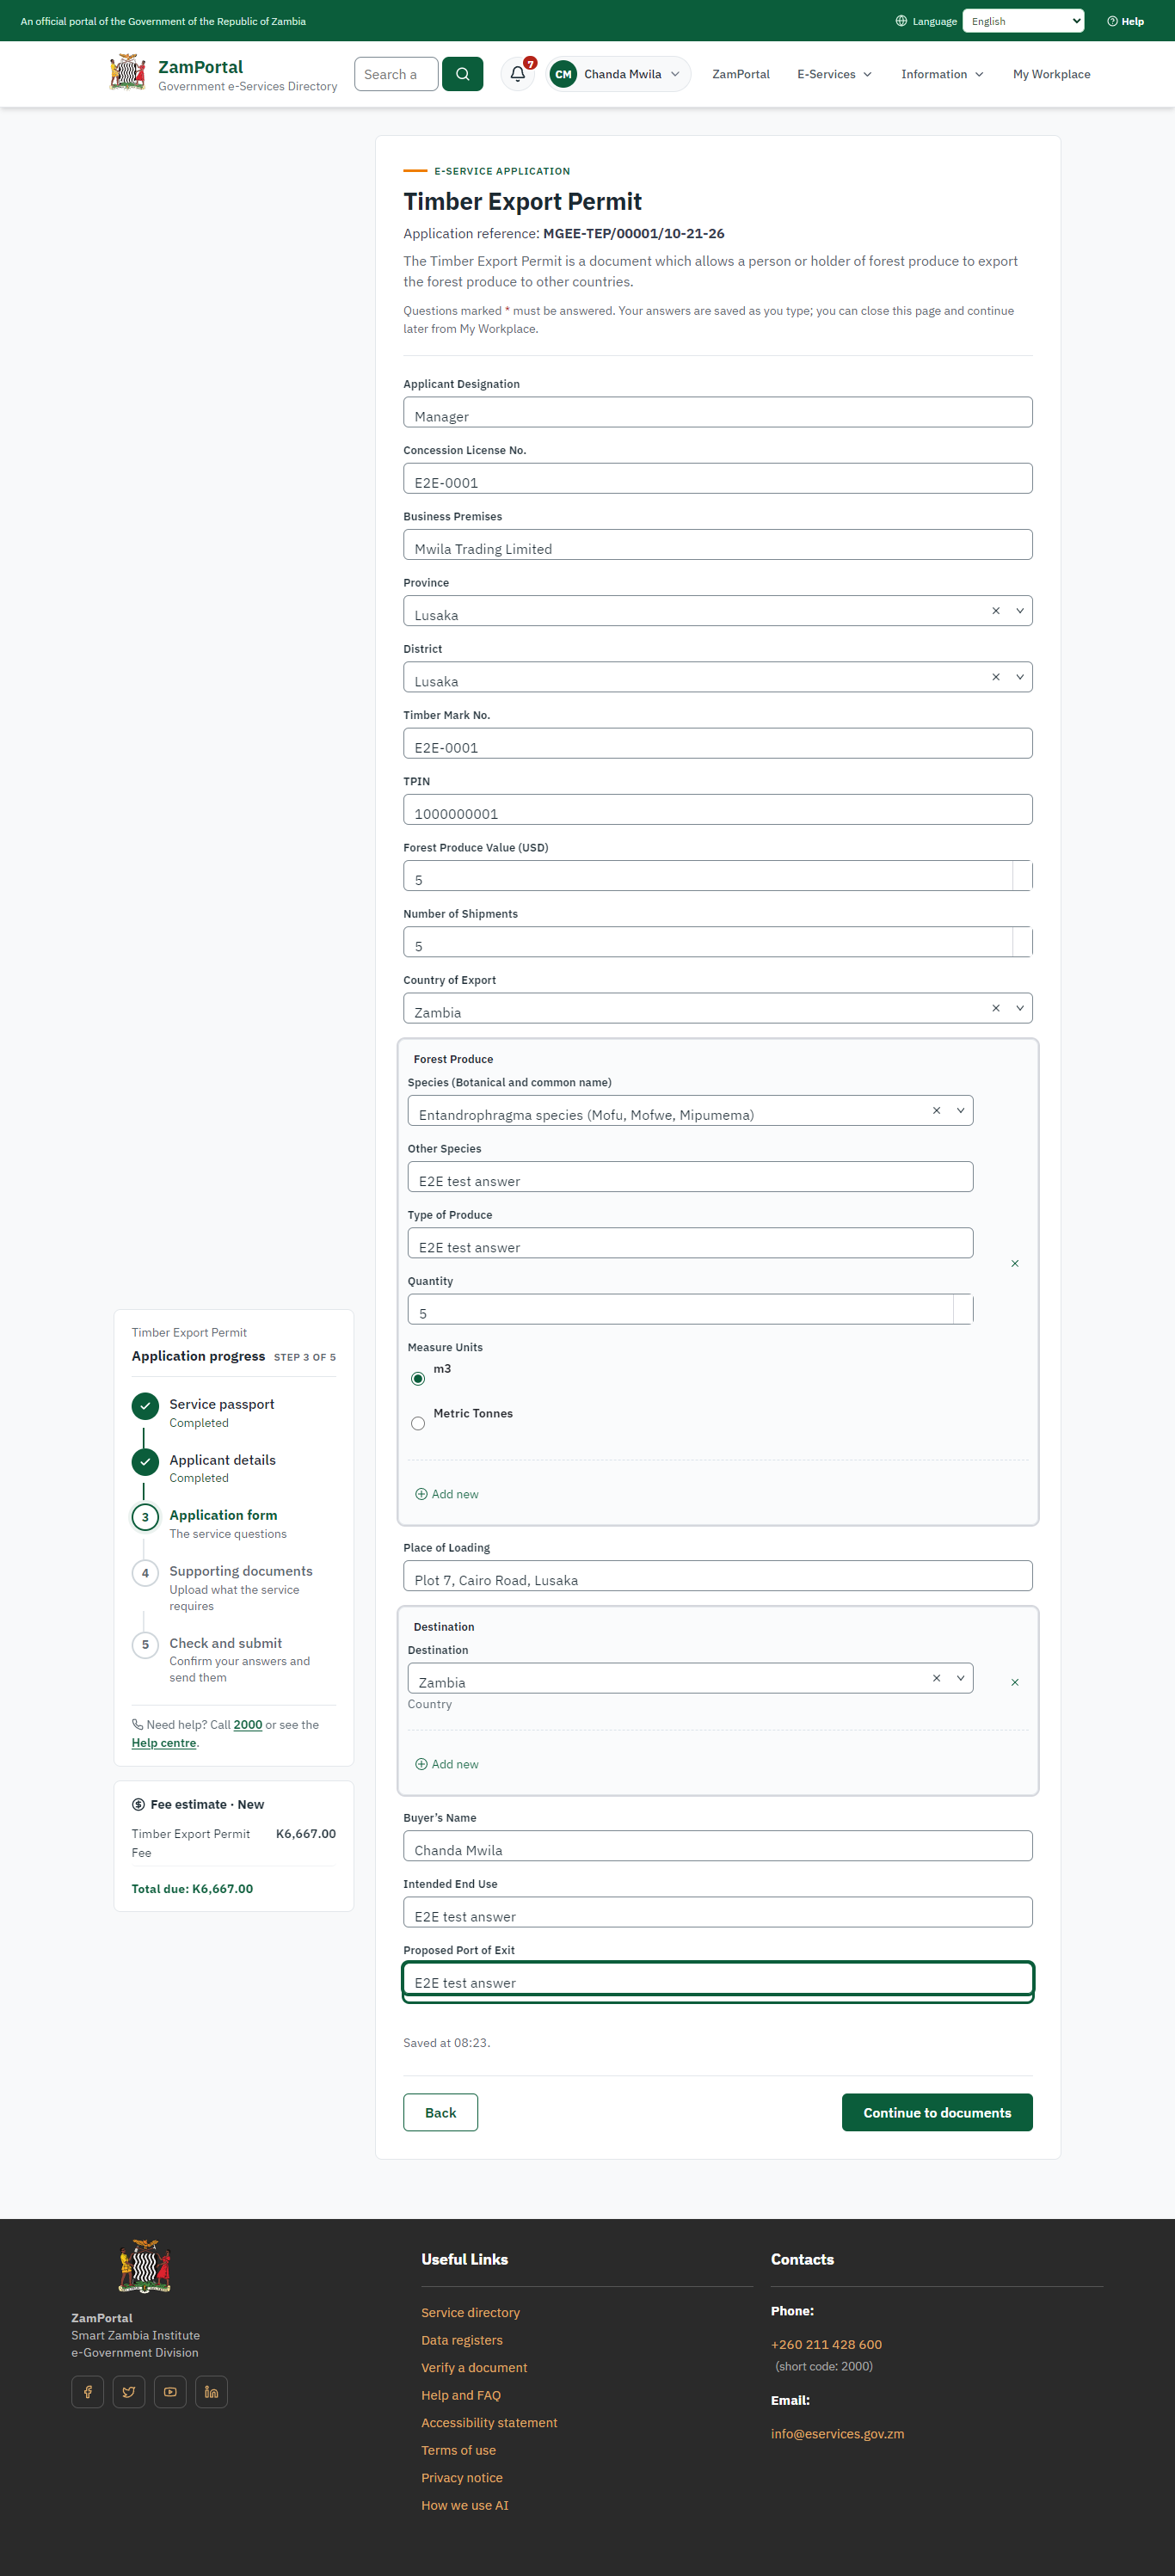Click the CM user avatar
Screen dimensions: 1175x2576
coord(563,74)
